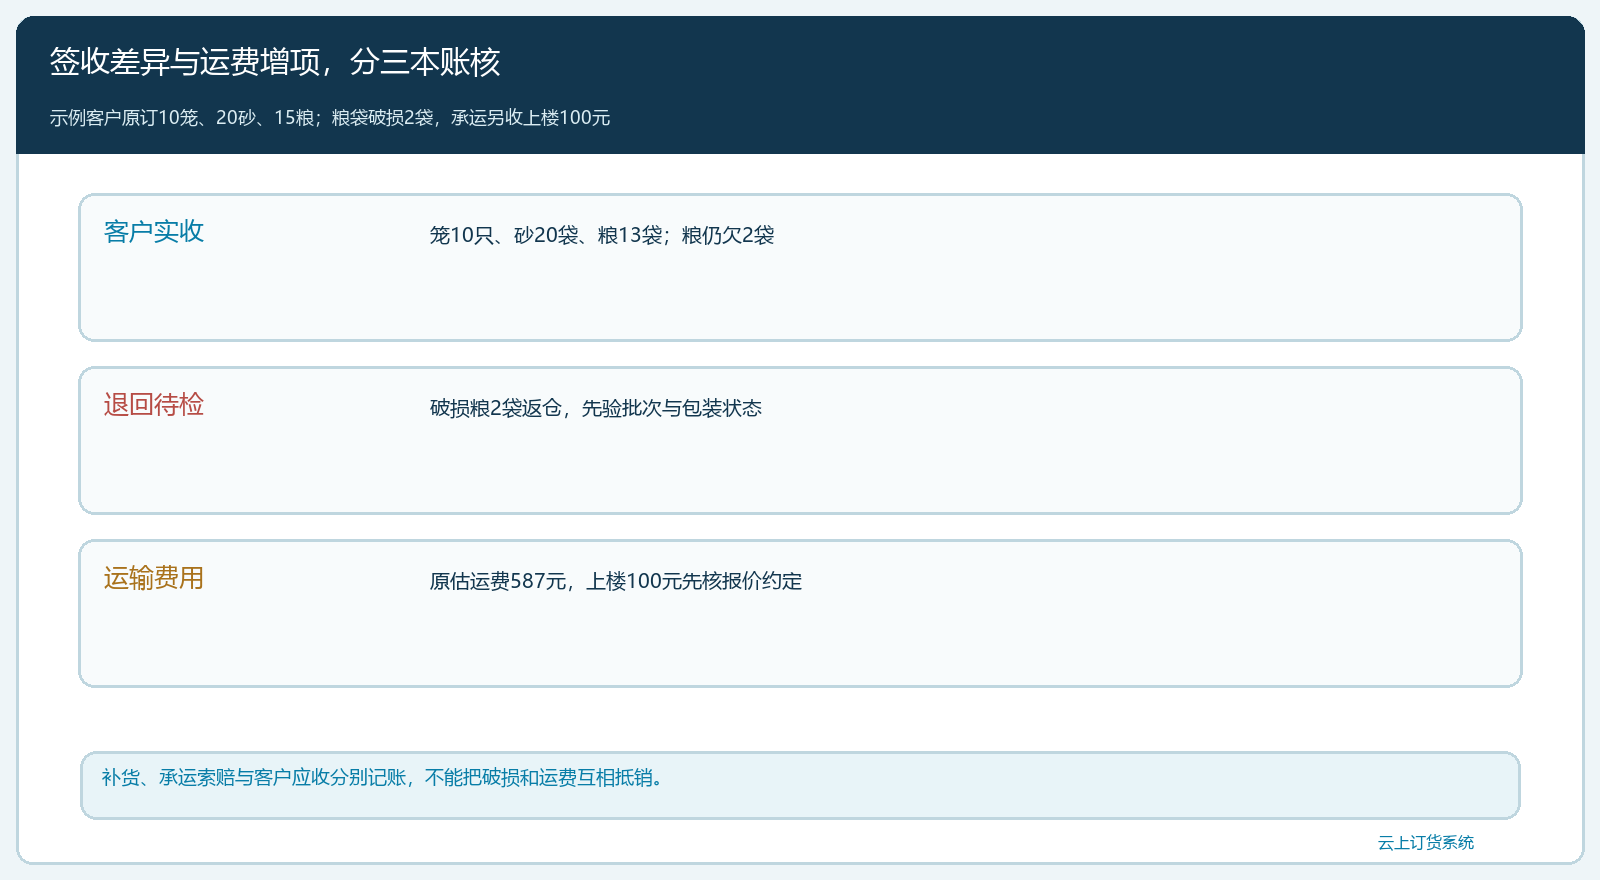Image resolution: width=1600 pixels, height=880 pixels.
Task: Click the title 签收差异与运费增项，分三本账核
Action: coord(275,62)
